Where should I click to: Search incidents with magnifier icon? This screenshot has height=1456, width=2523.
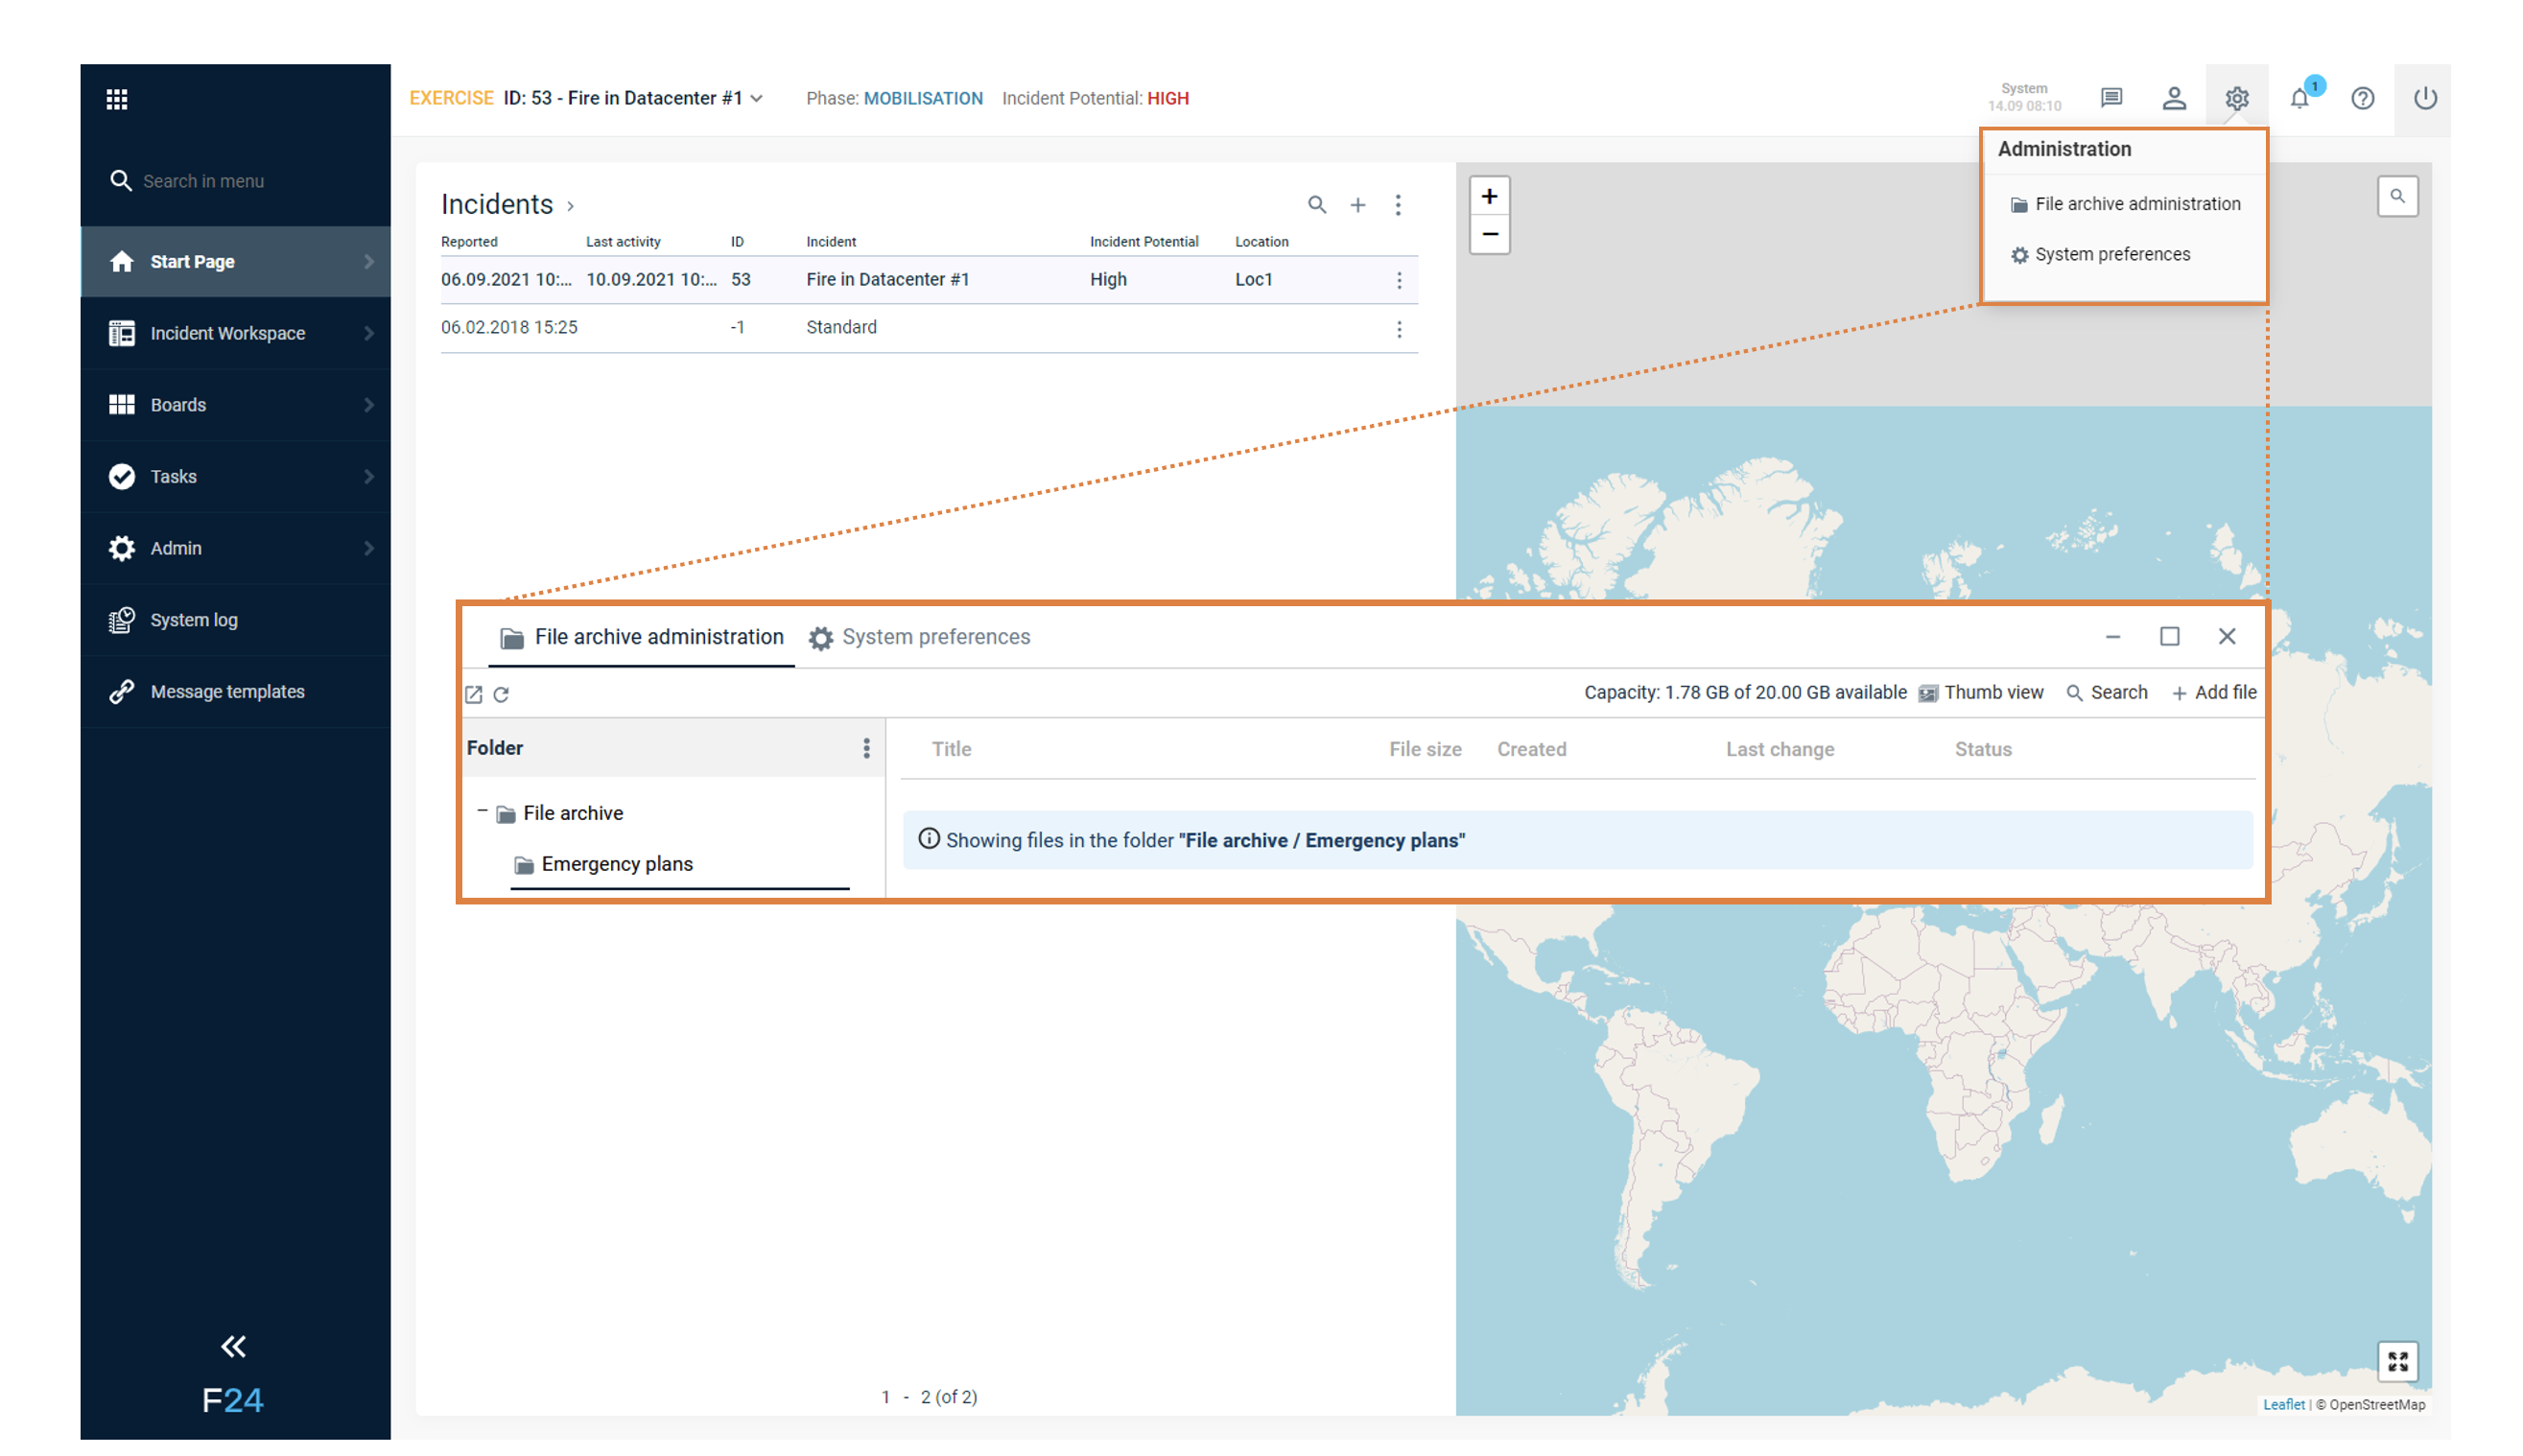tap(1317, 205)
